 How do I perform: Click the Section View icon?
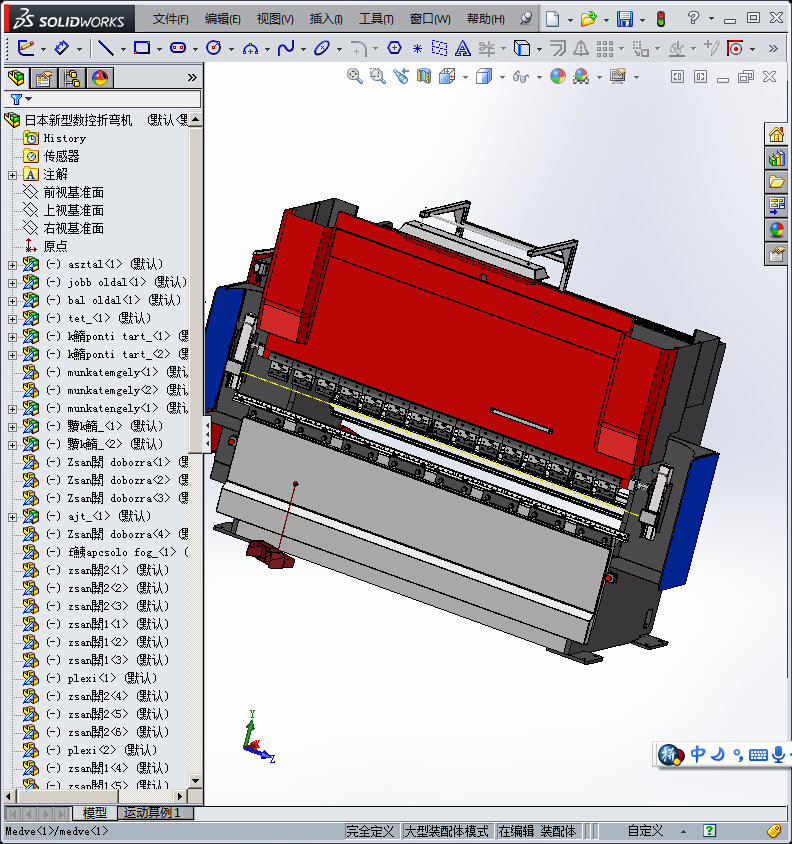click(424, 76)
